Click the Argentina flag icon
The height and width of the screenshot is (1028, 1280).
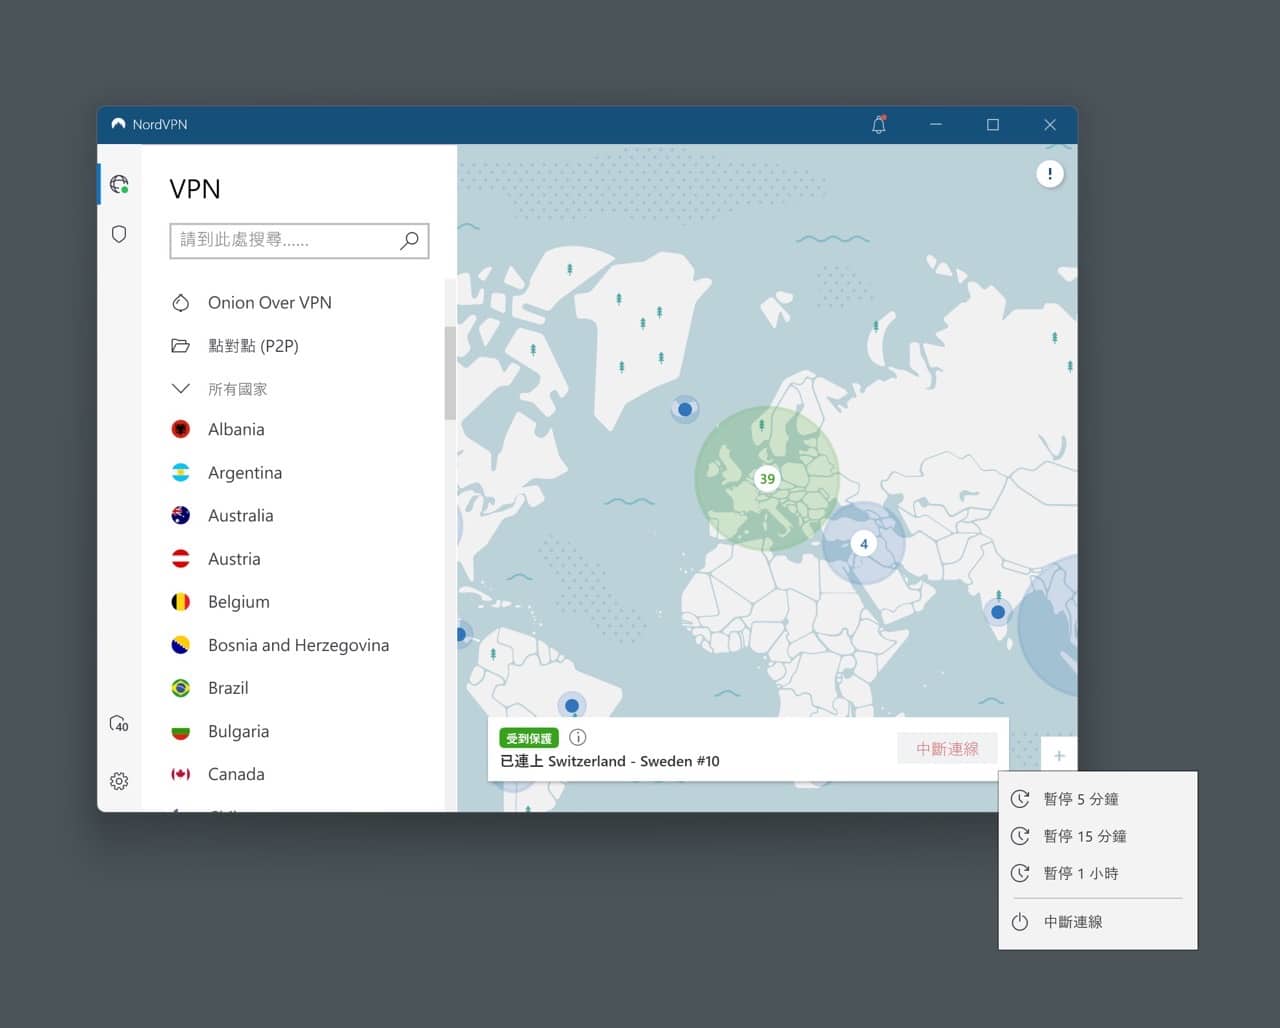click(x=180, y=472)
